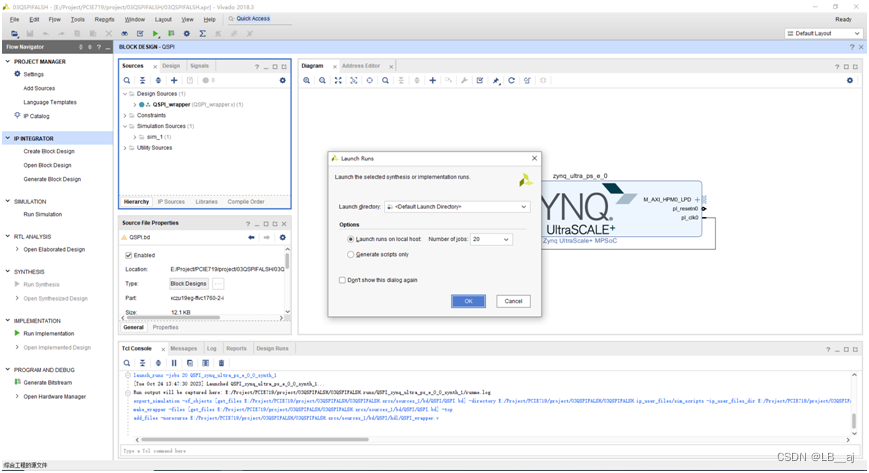869x473 pixels.
Task: Open IP Catalog in Flow Navigator
Action: tap(36, 116)
